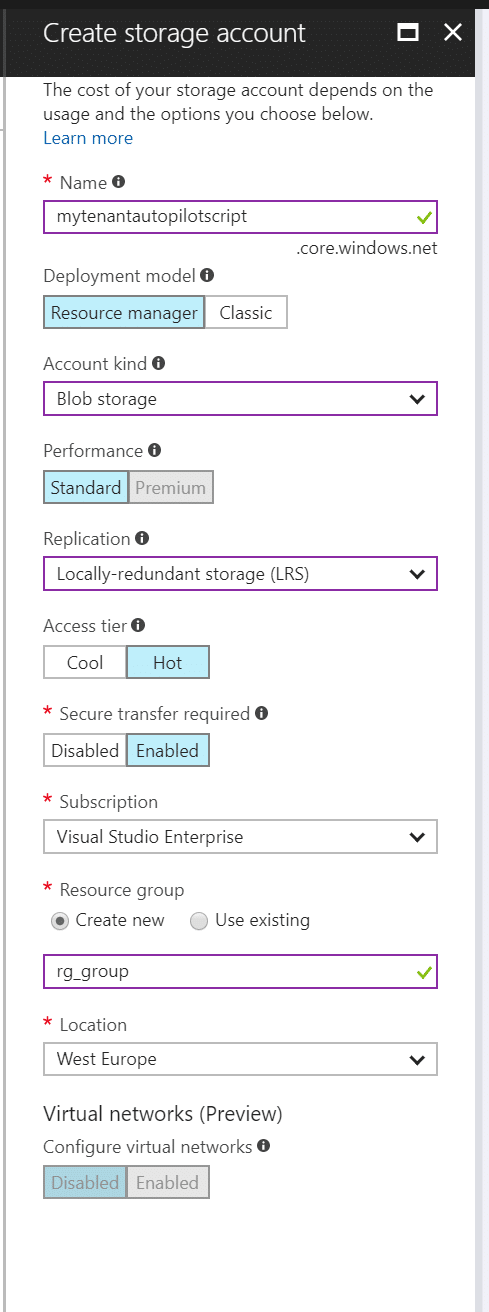Show the Account kind info tooltip icon
The width and height of the screenshot is (489, 1312).
[x=159, y=364]
